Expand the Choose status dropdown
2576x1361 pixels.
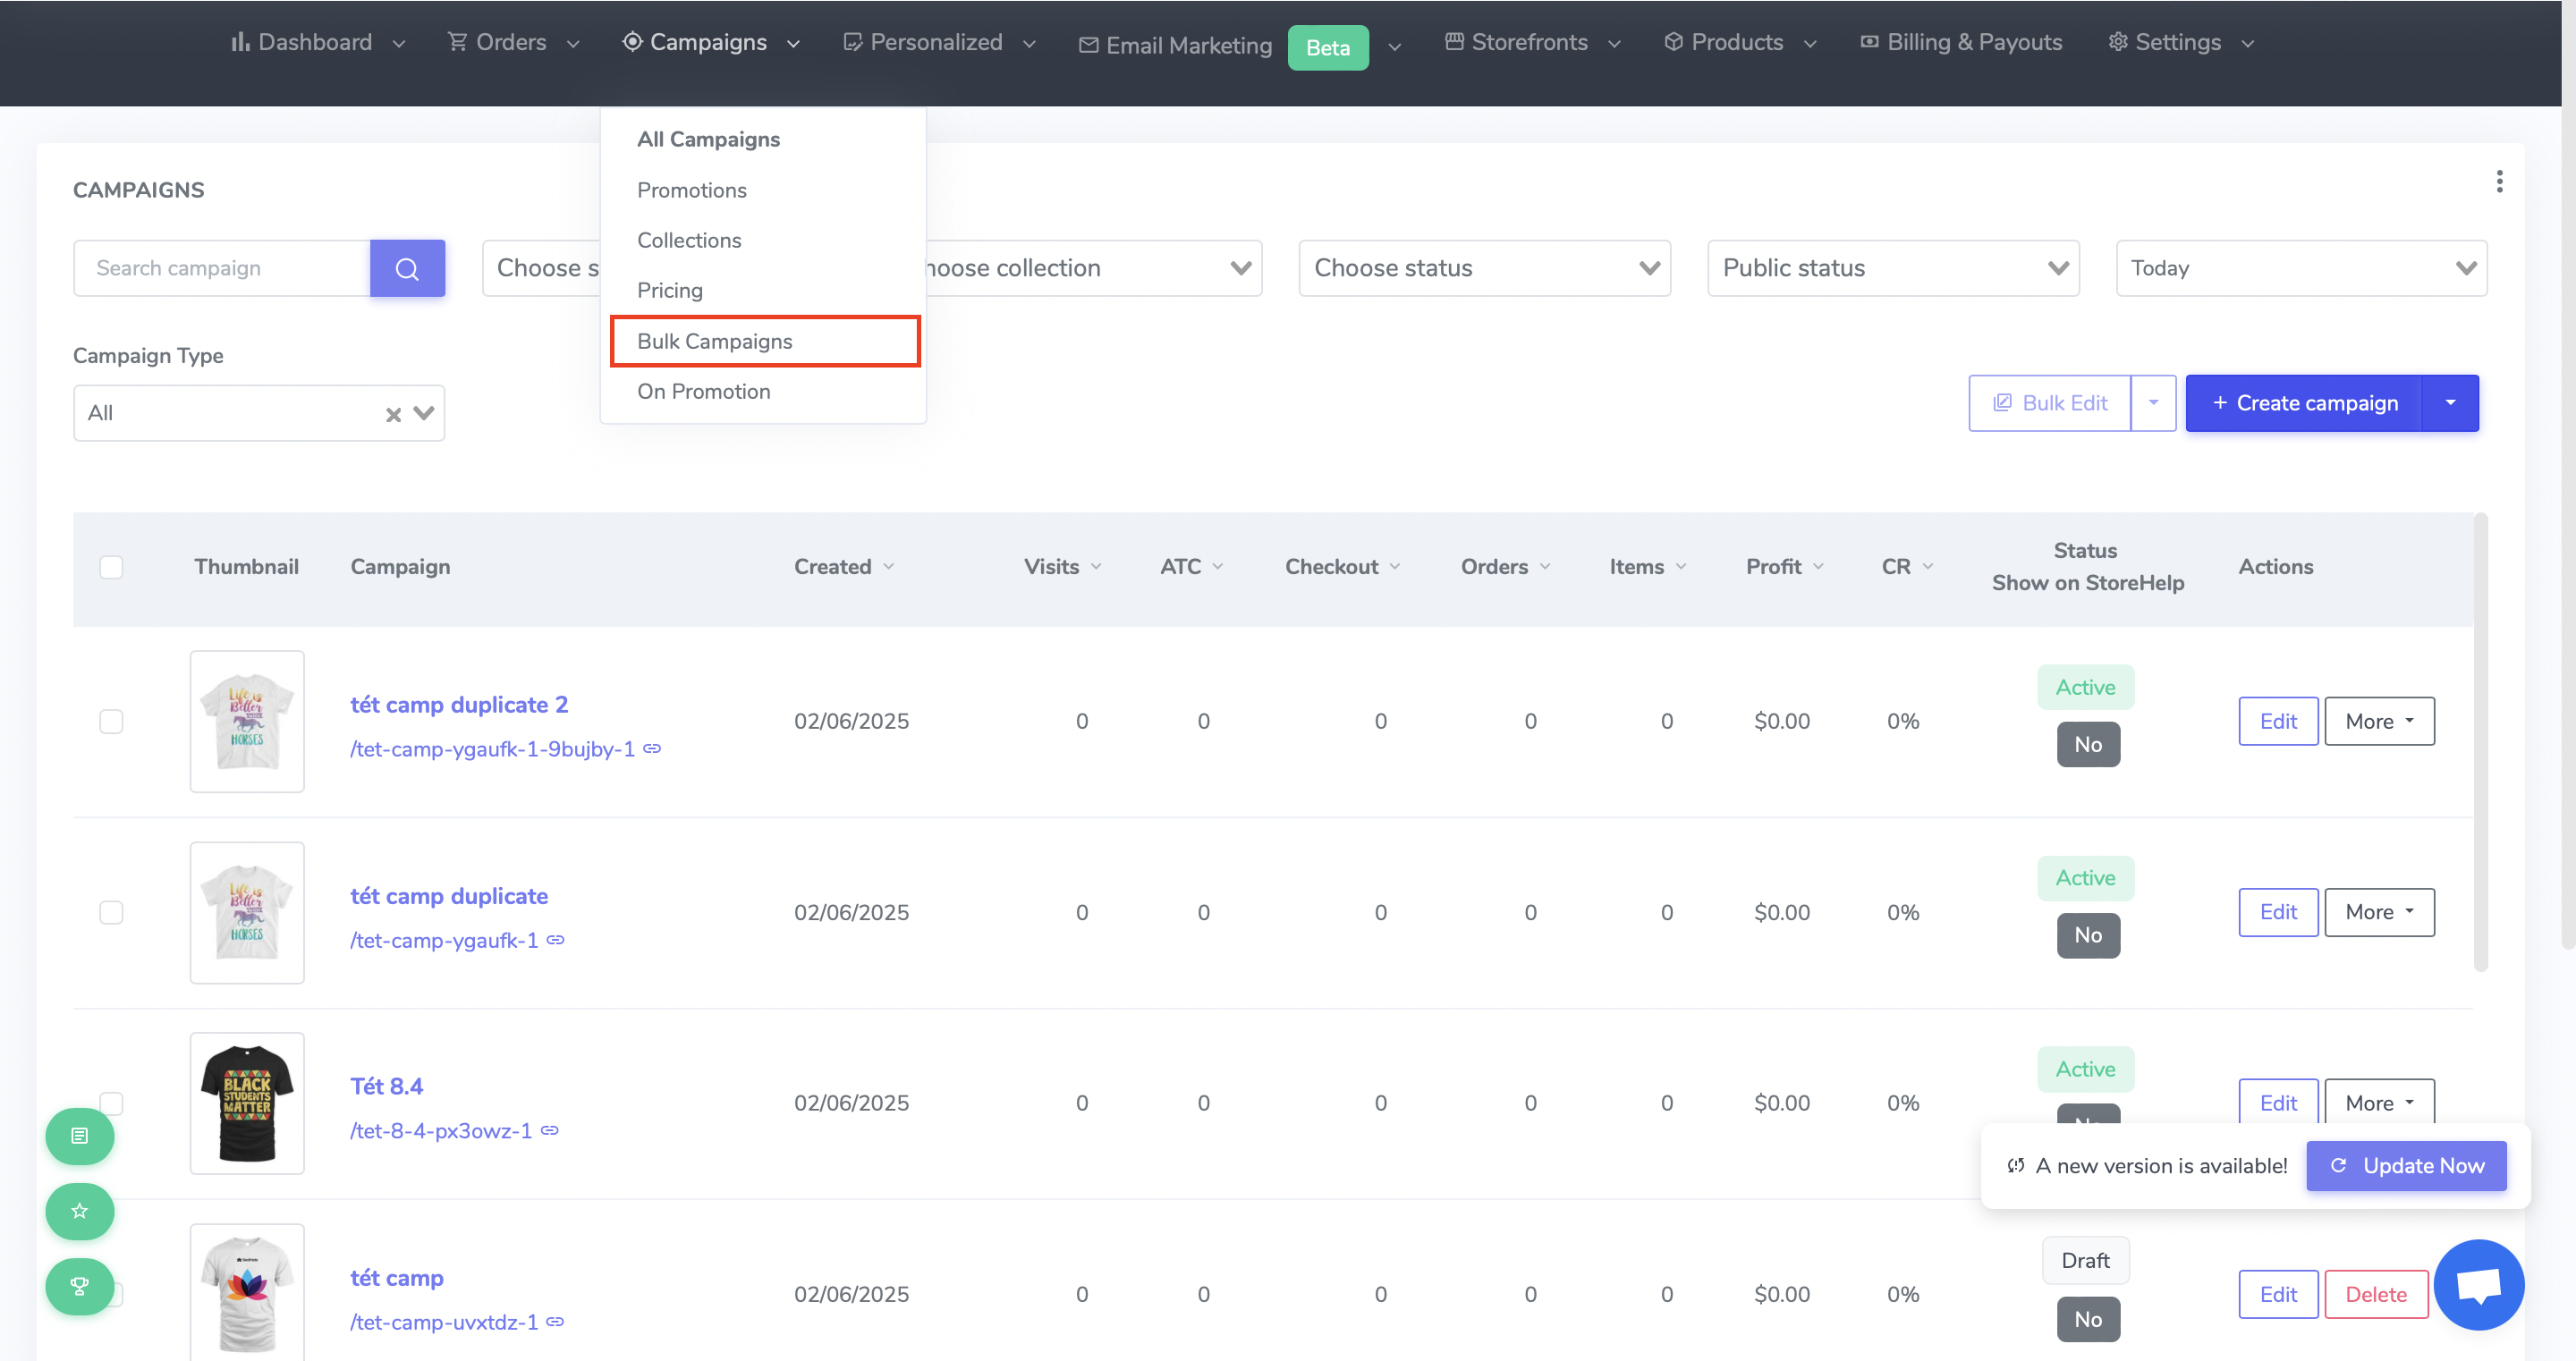(x=1484, y=268)
